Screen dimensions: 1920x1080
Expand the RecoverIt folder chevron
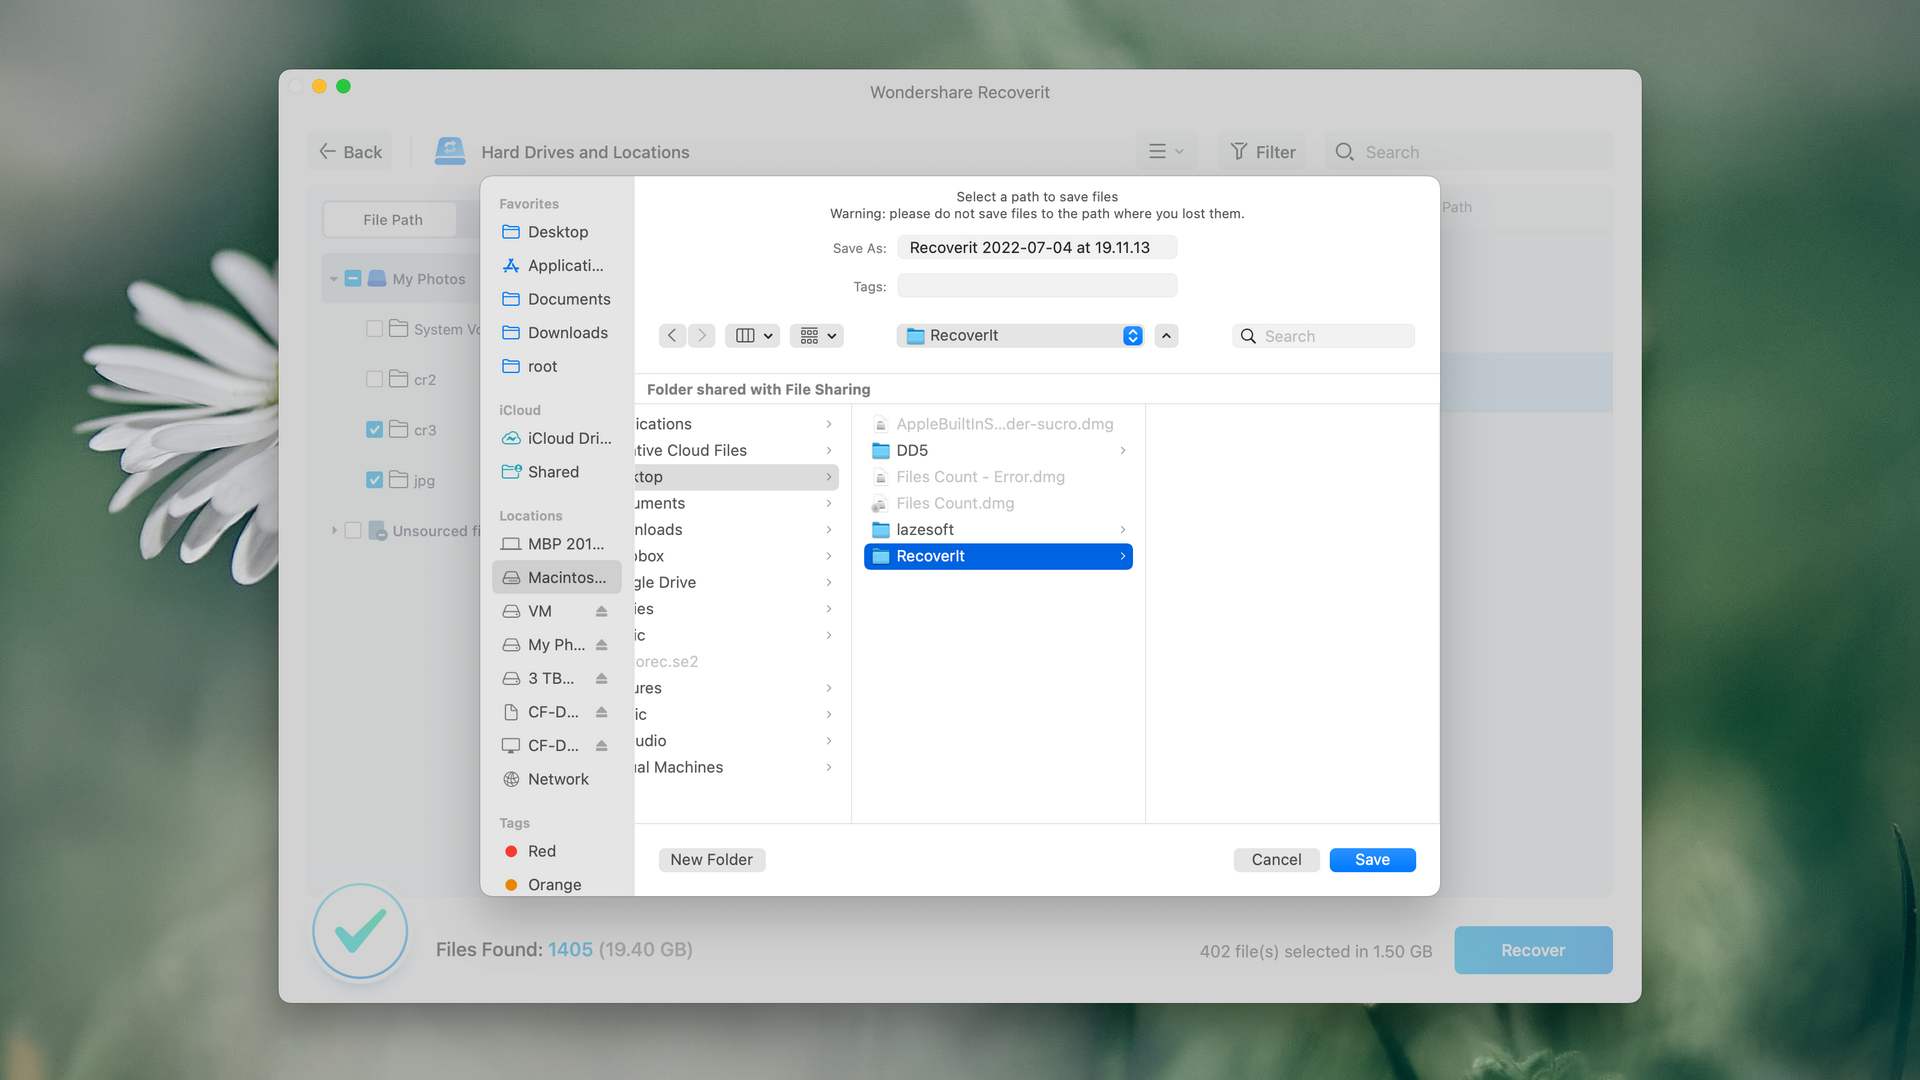[x=1123, y=556]
